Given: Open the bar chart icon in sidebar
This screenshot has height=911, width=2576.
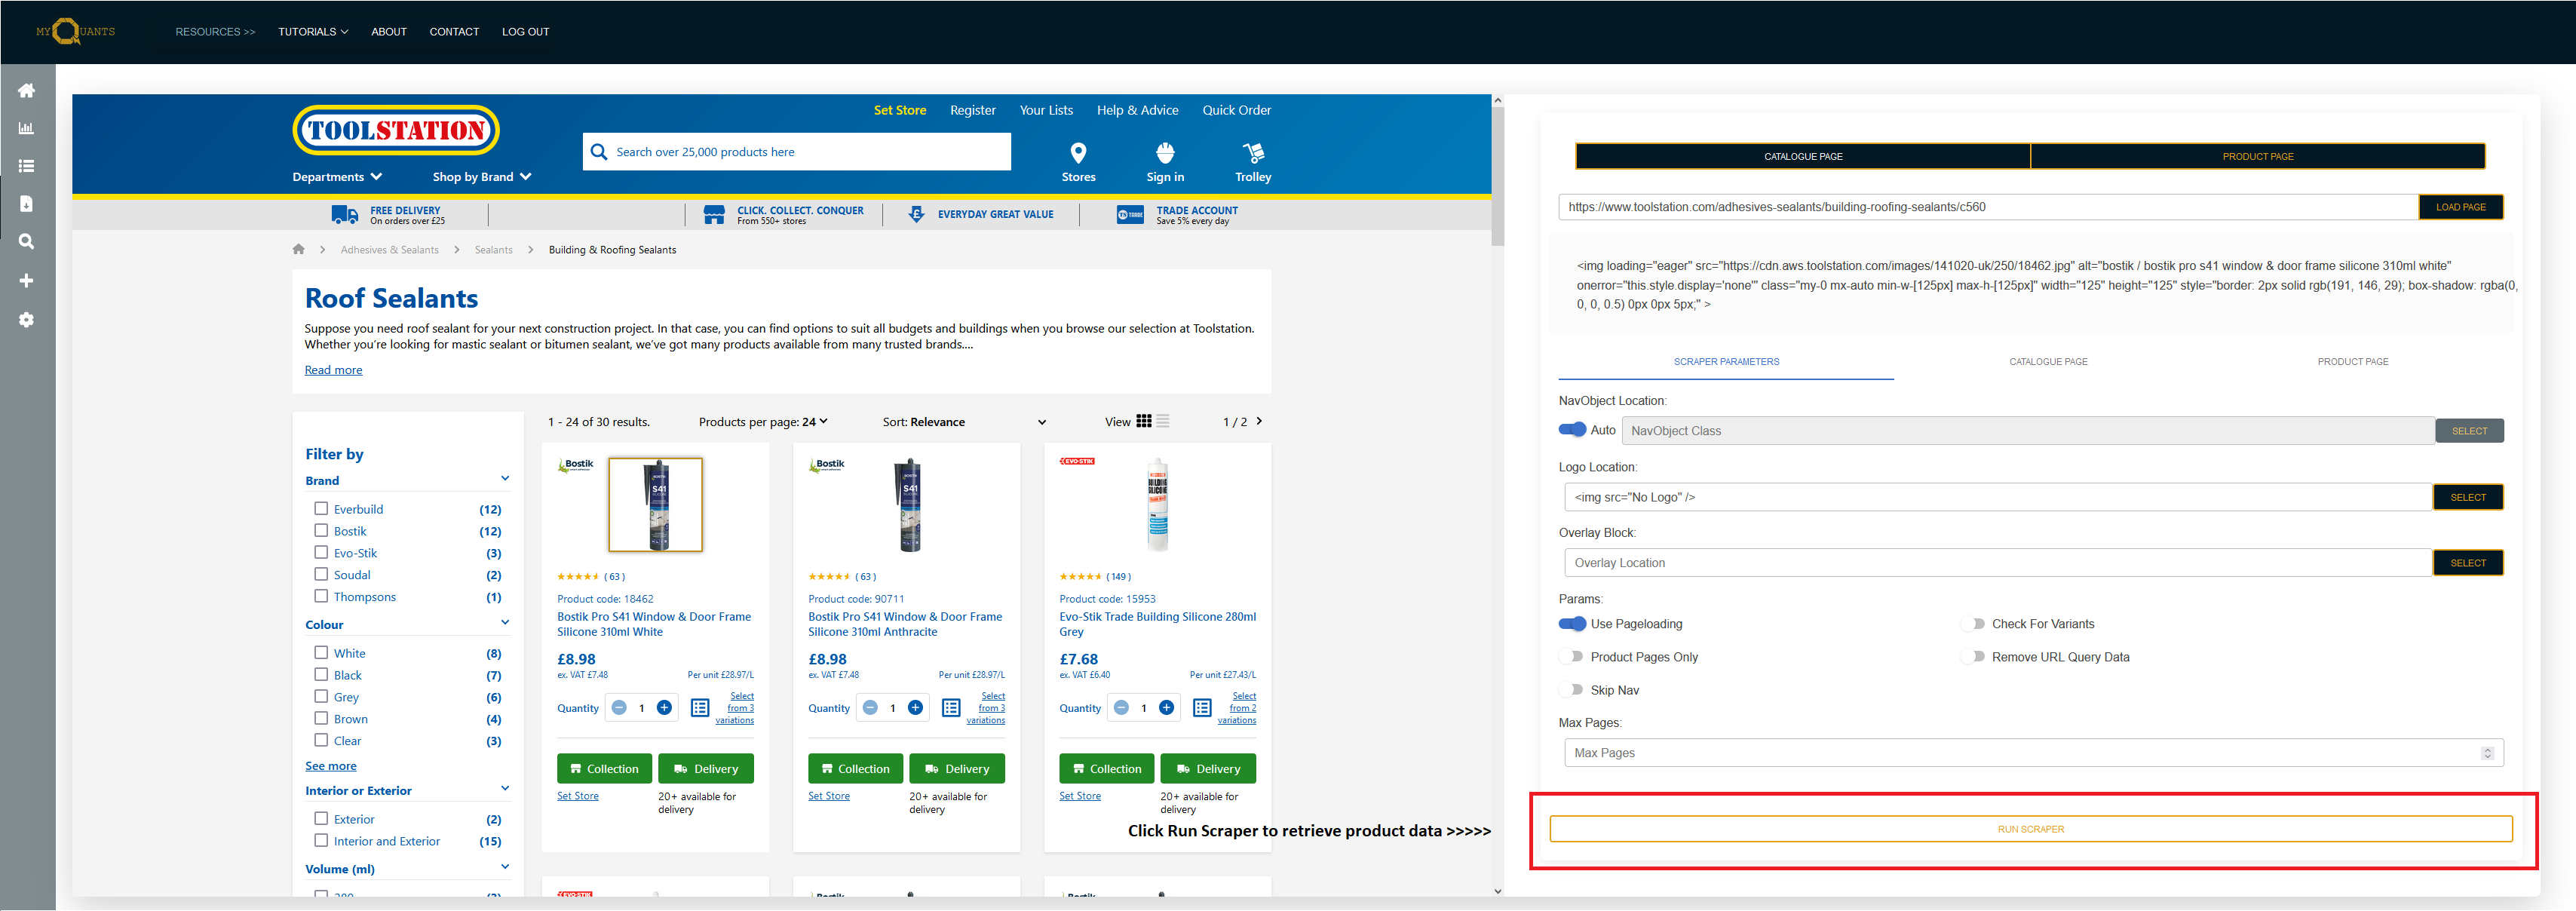Looking at the screenshot, I should point(27,128).
